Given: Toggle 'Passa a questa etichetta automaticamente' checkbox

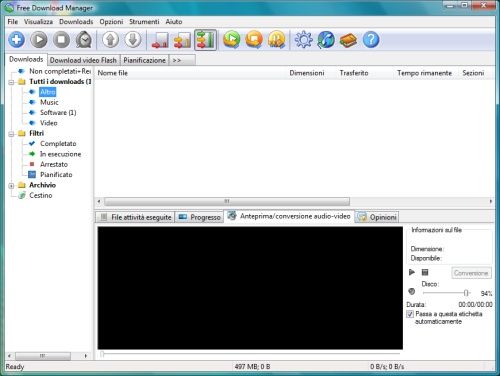Looking at the screenshot, I should (x=410, y=314).
